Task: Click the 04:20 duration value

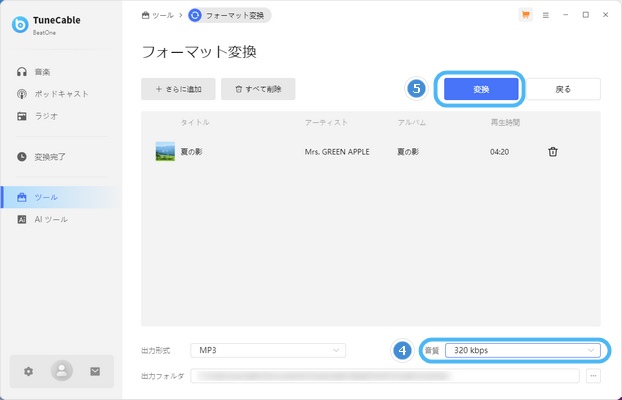Action: tap(499, 152)
